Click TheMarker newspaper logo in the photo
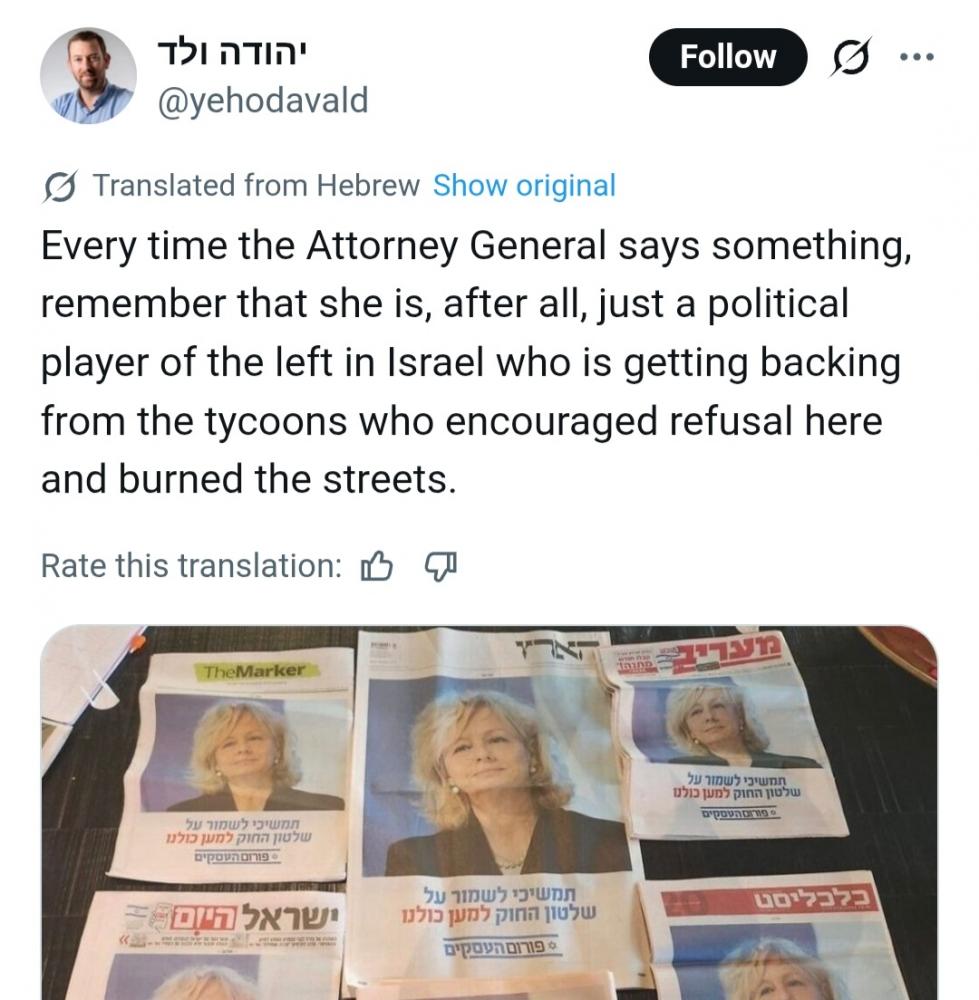Image resolution: width=979 pixels, height=1000 pixels. (255, 671)
